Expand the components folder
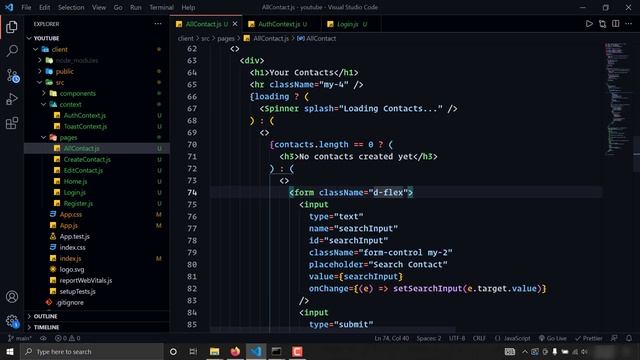This screenshot has width=640, height=360. point(44,93)
